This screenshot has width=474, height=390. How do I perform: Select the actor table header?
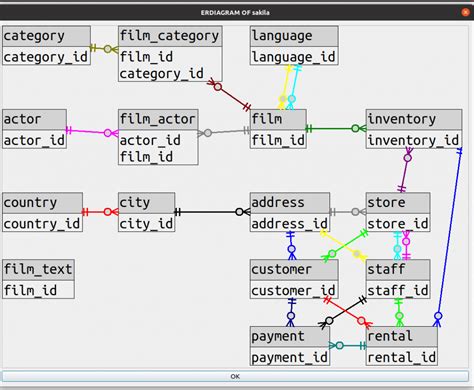pyautogui.click(x=34, y=120)
